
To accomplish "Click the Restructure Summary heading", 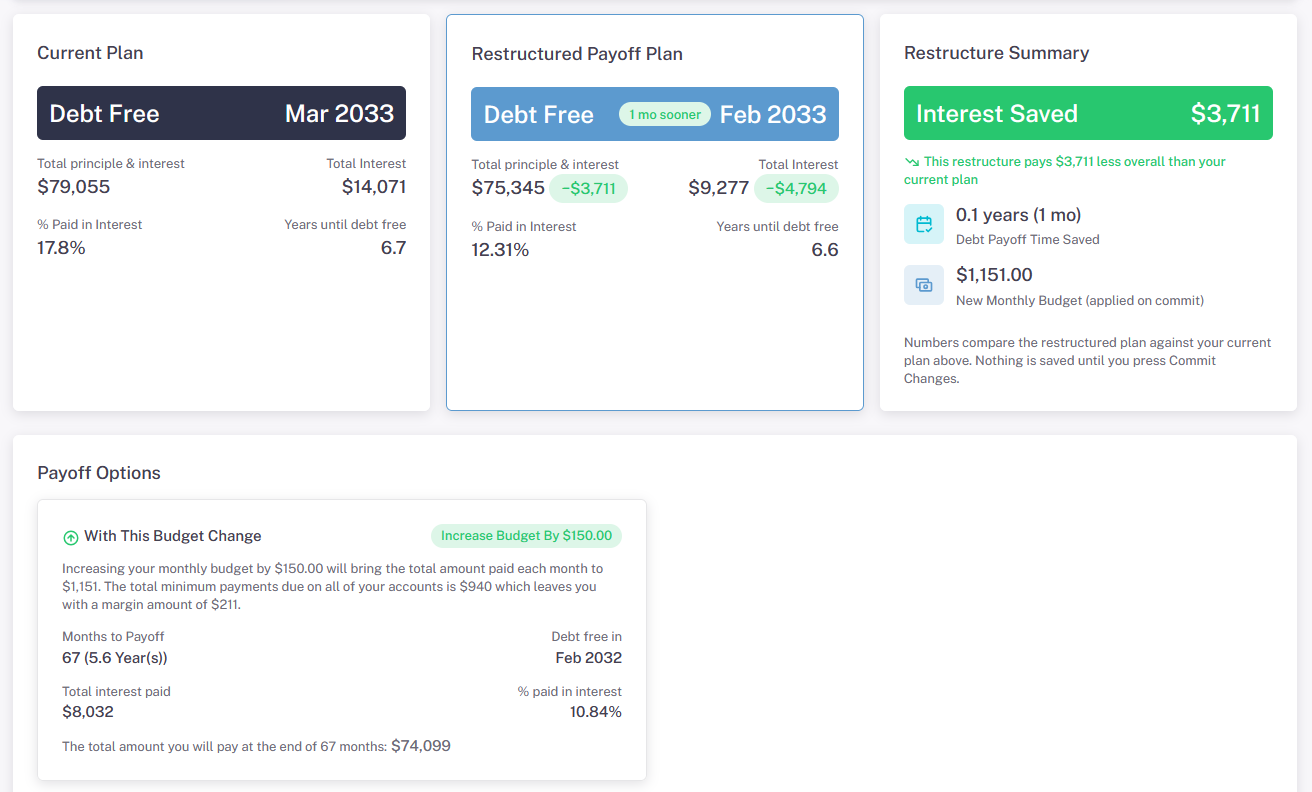I will point(996,53).
